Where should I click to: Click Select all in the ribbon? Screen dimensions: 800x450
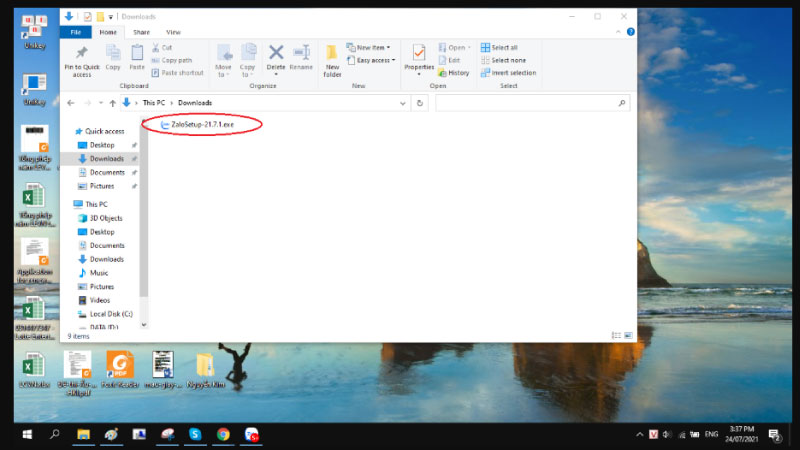click(504, 47)
